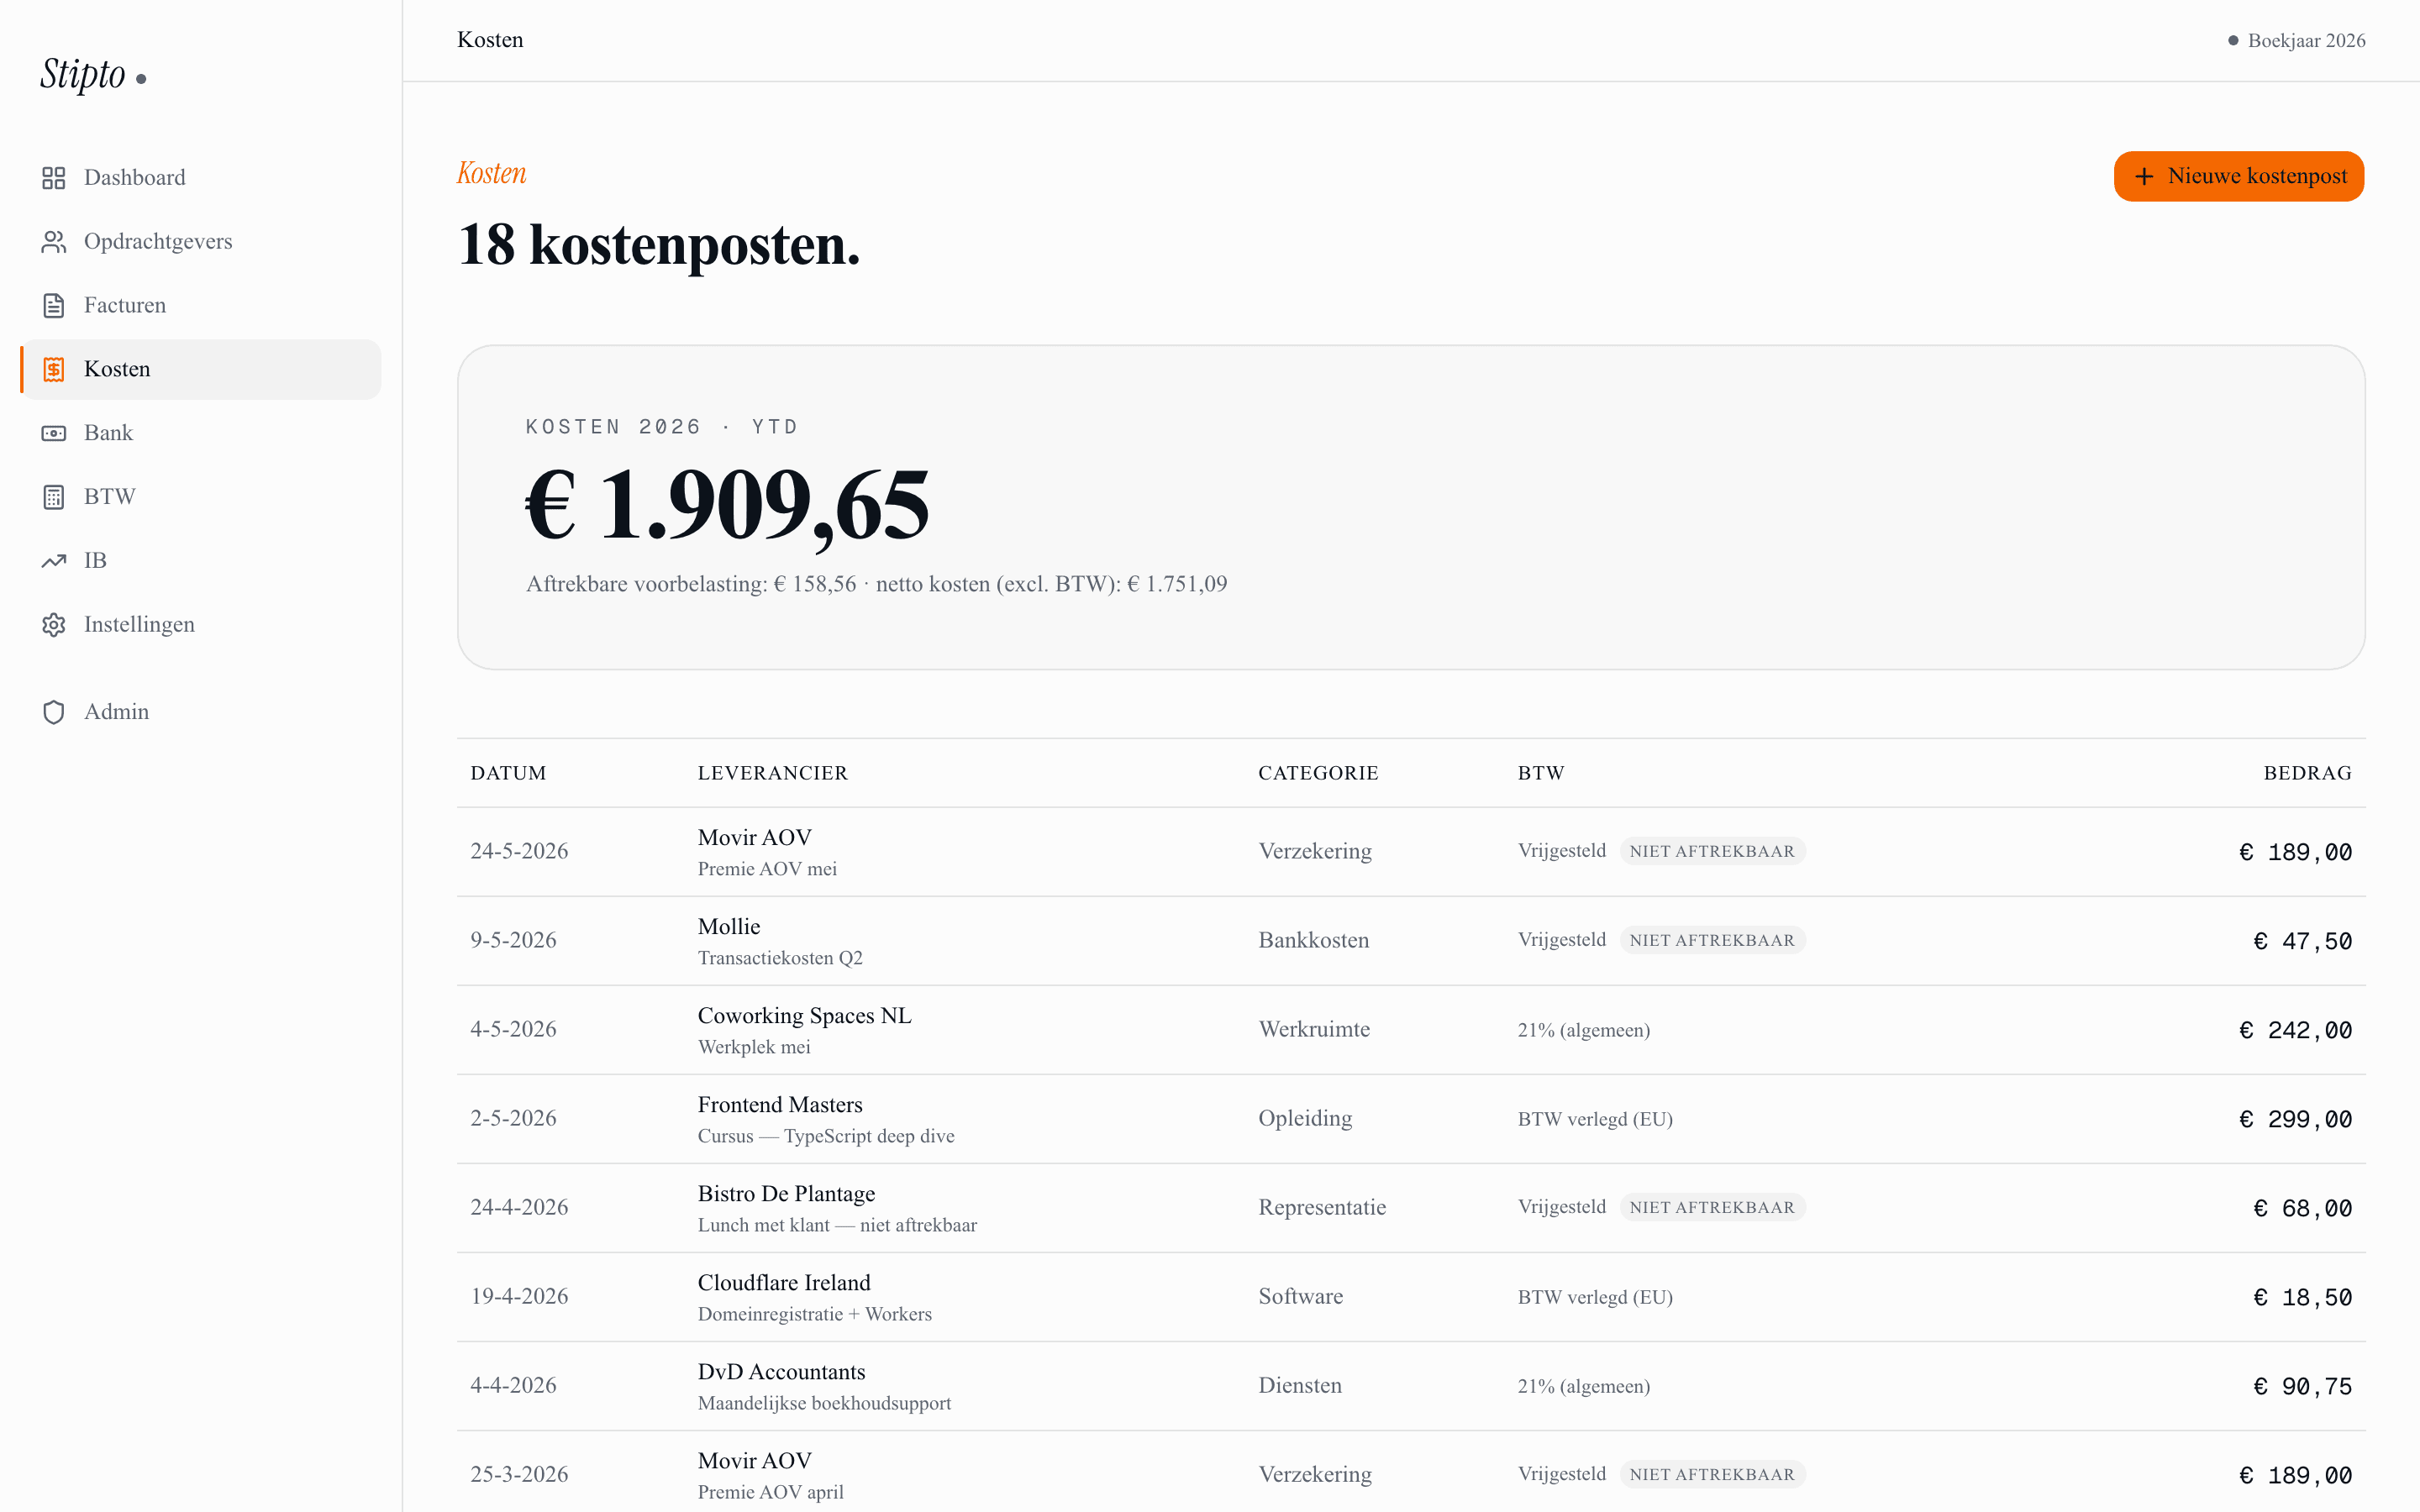Click the Nieuwe kostenpost button
2420x1512 pixels.
click(2238, 177)
